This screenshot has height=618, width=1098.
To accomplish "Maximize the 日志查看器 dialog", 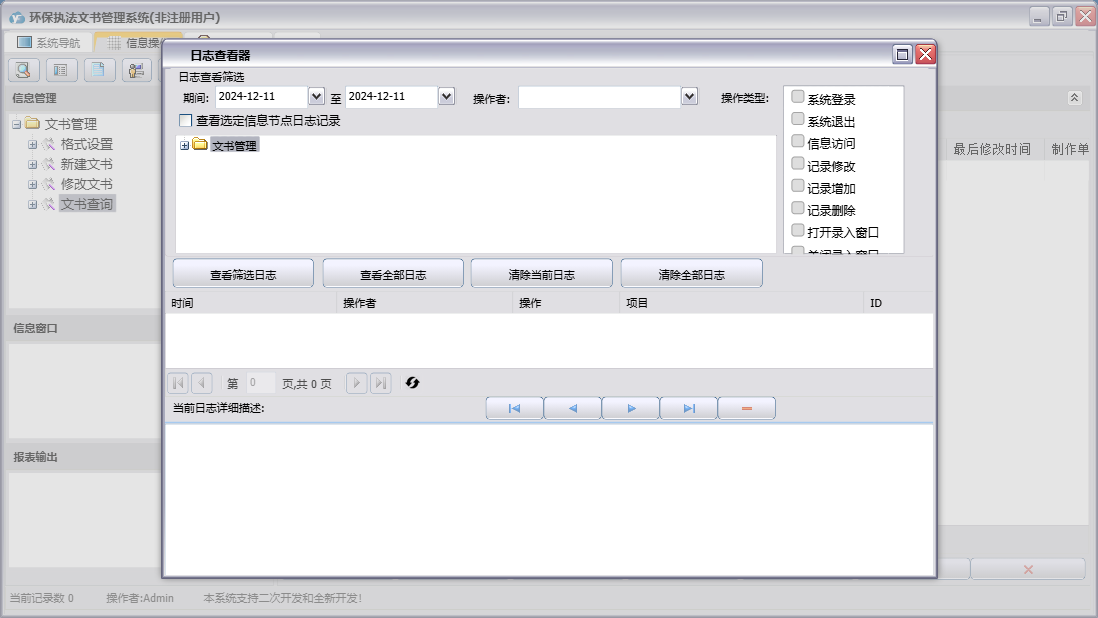I will [903, 55].
